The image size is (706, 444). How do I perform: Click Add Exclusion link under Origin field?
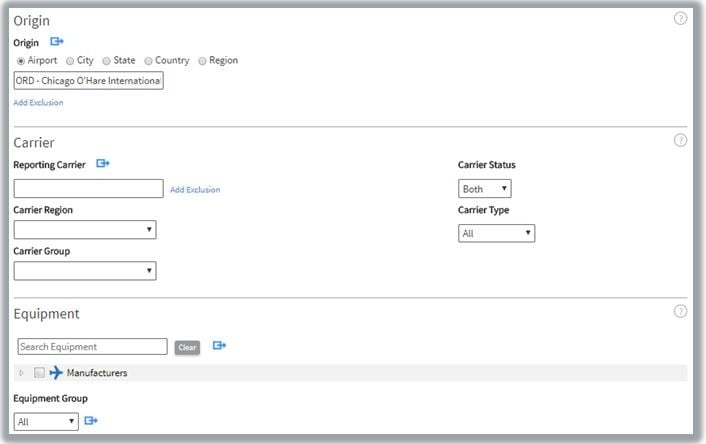coord(38,103)
